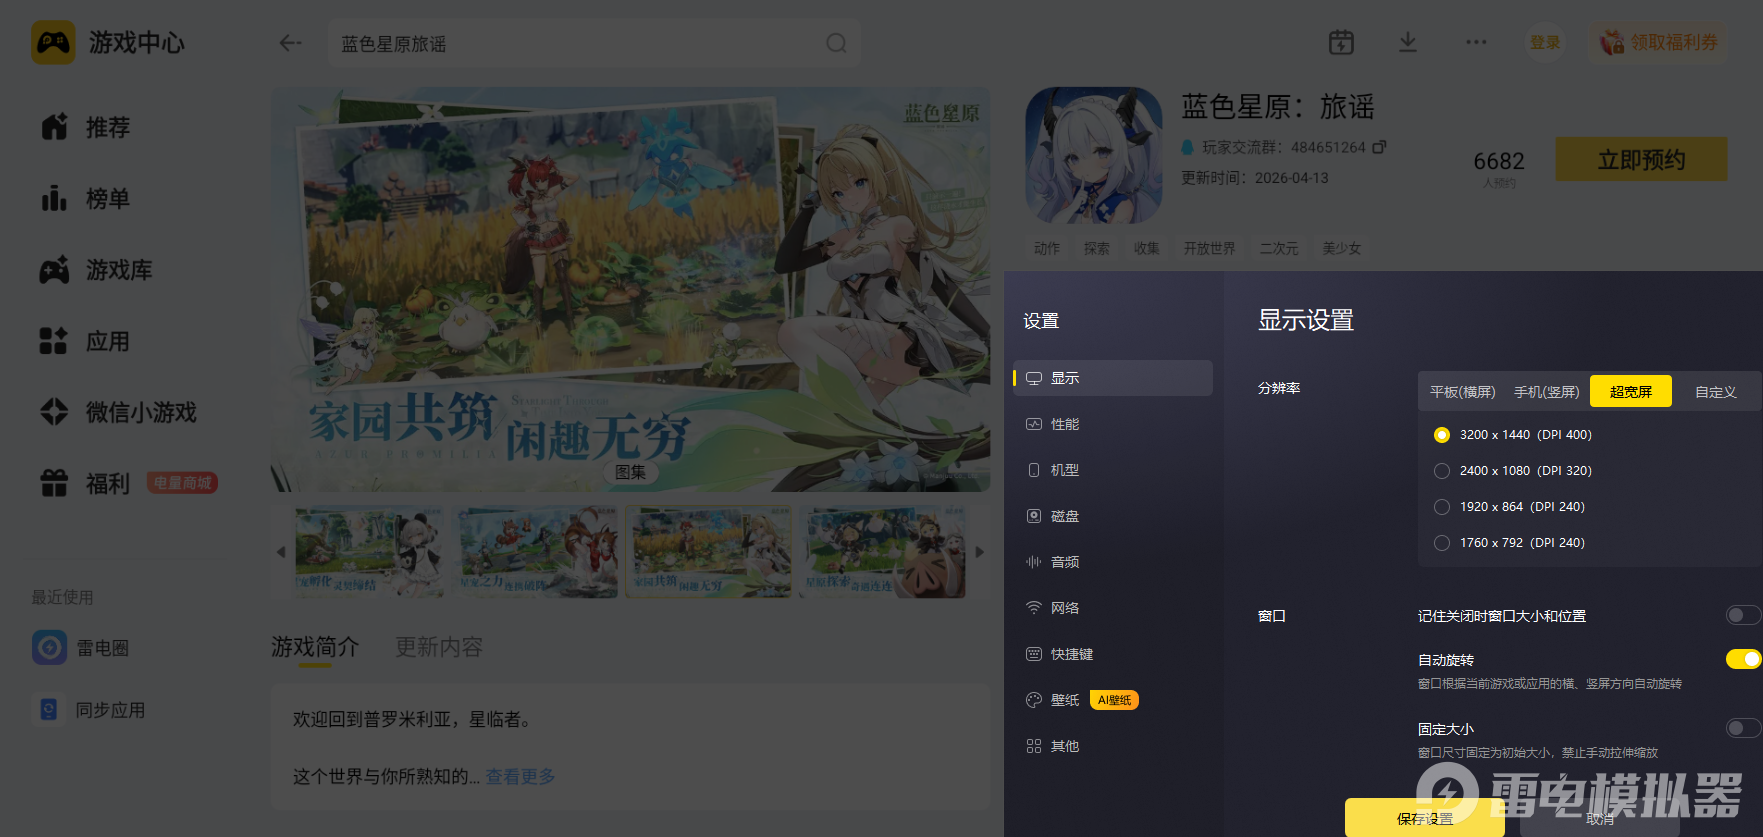Go to 游戏库 game library
This screenshot has width=1763, height=837.
[96, 270]
